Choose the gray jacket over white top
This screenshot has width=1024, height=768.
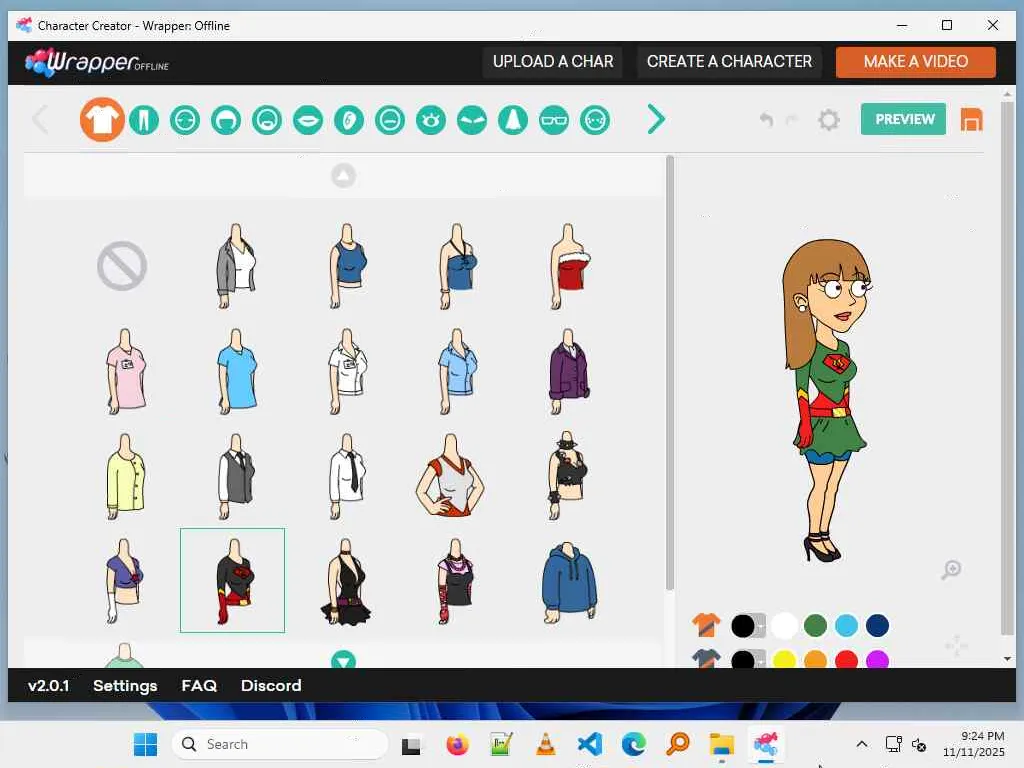click(x=236, y=266)
